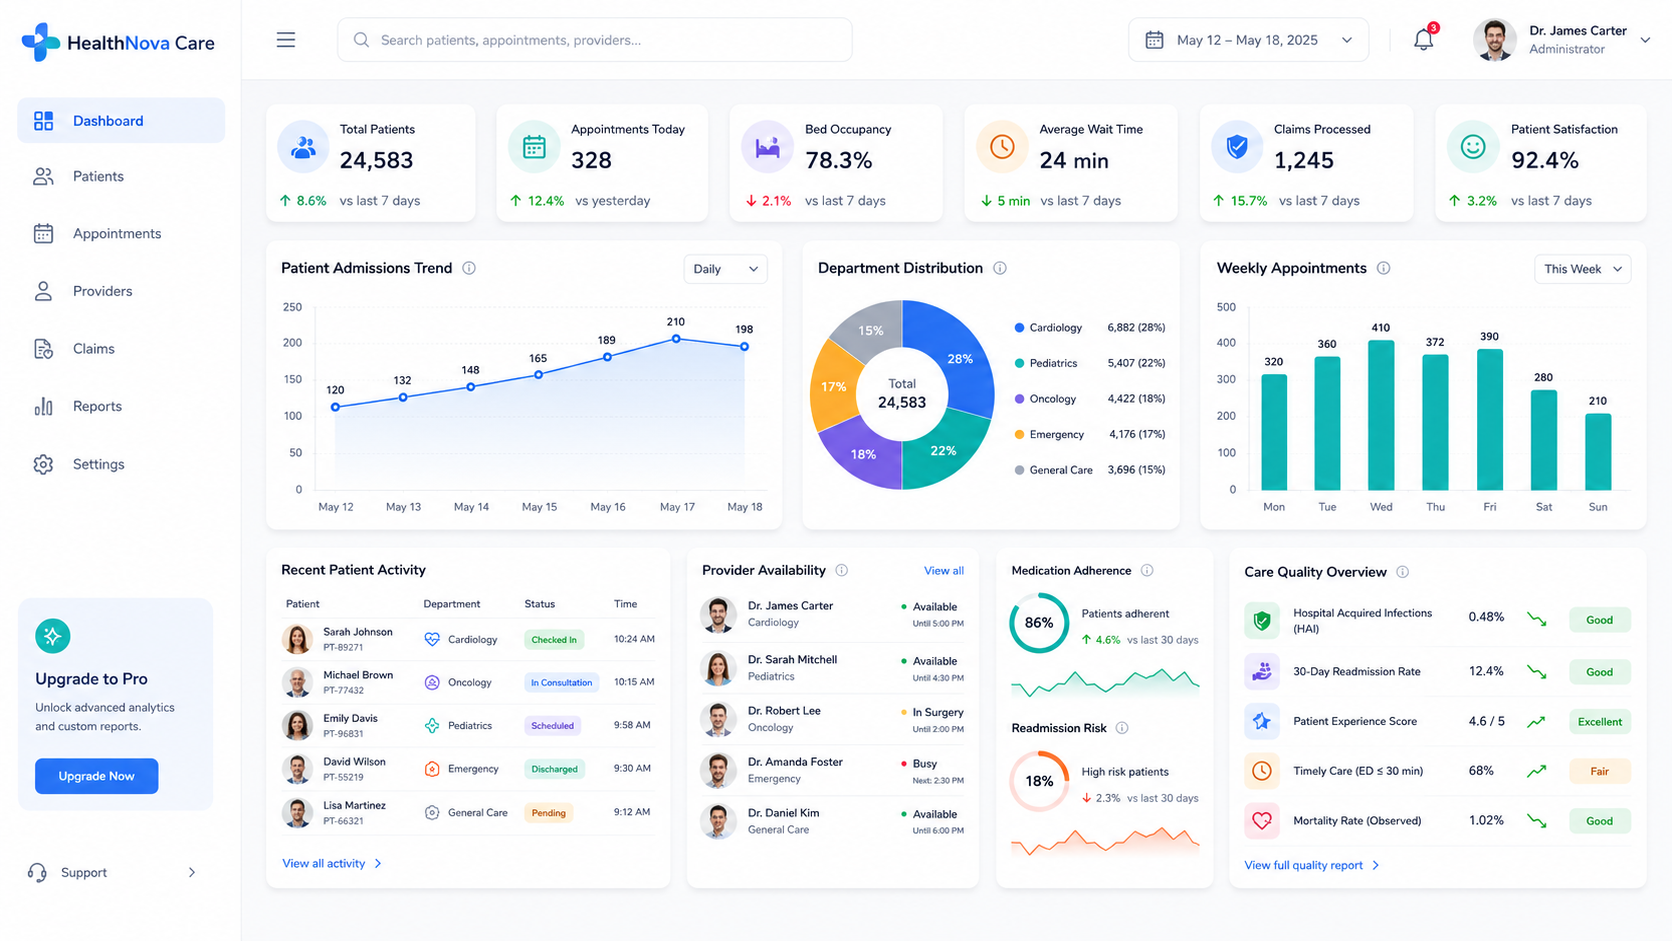
Task: Show info for Department Distribution
Action: point(1000,268)
